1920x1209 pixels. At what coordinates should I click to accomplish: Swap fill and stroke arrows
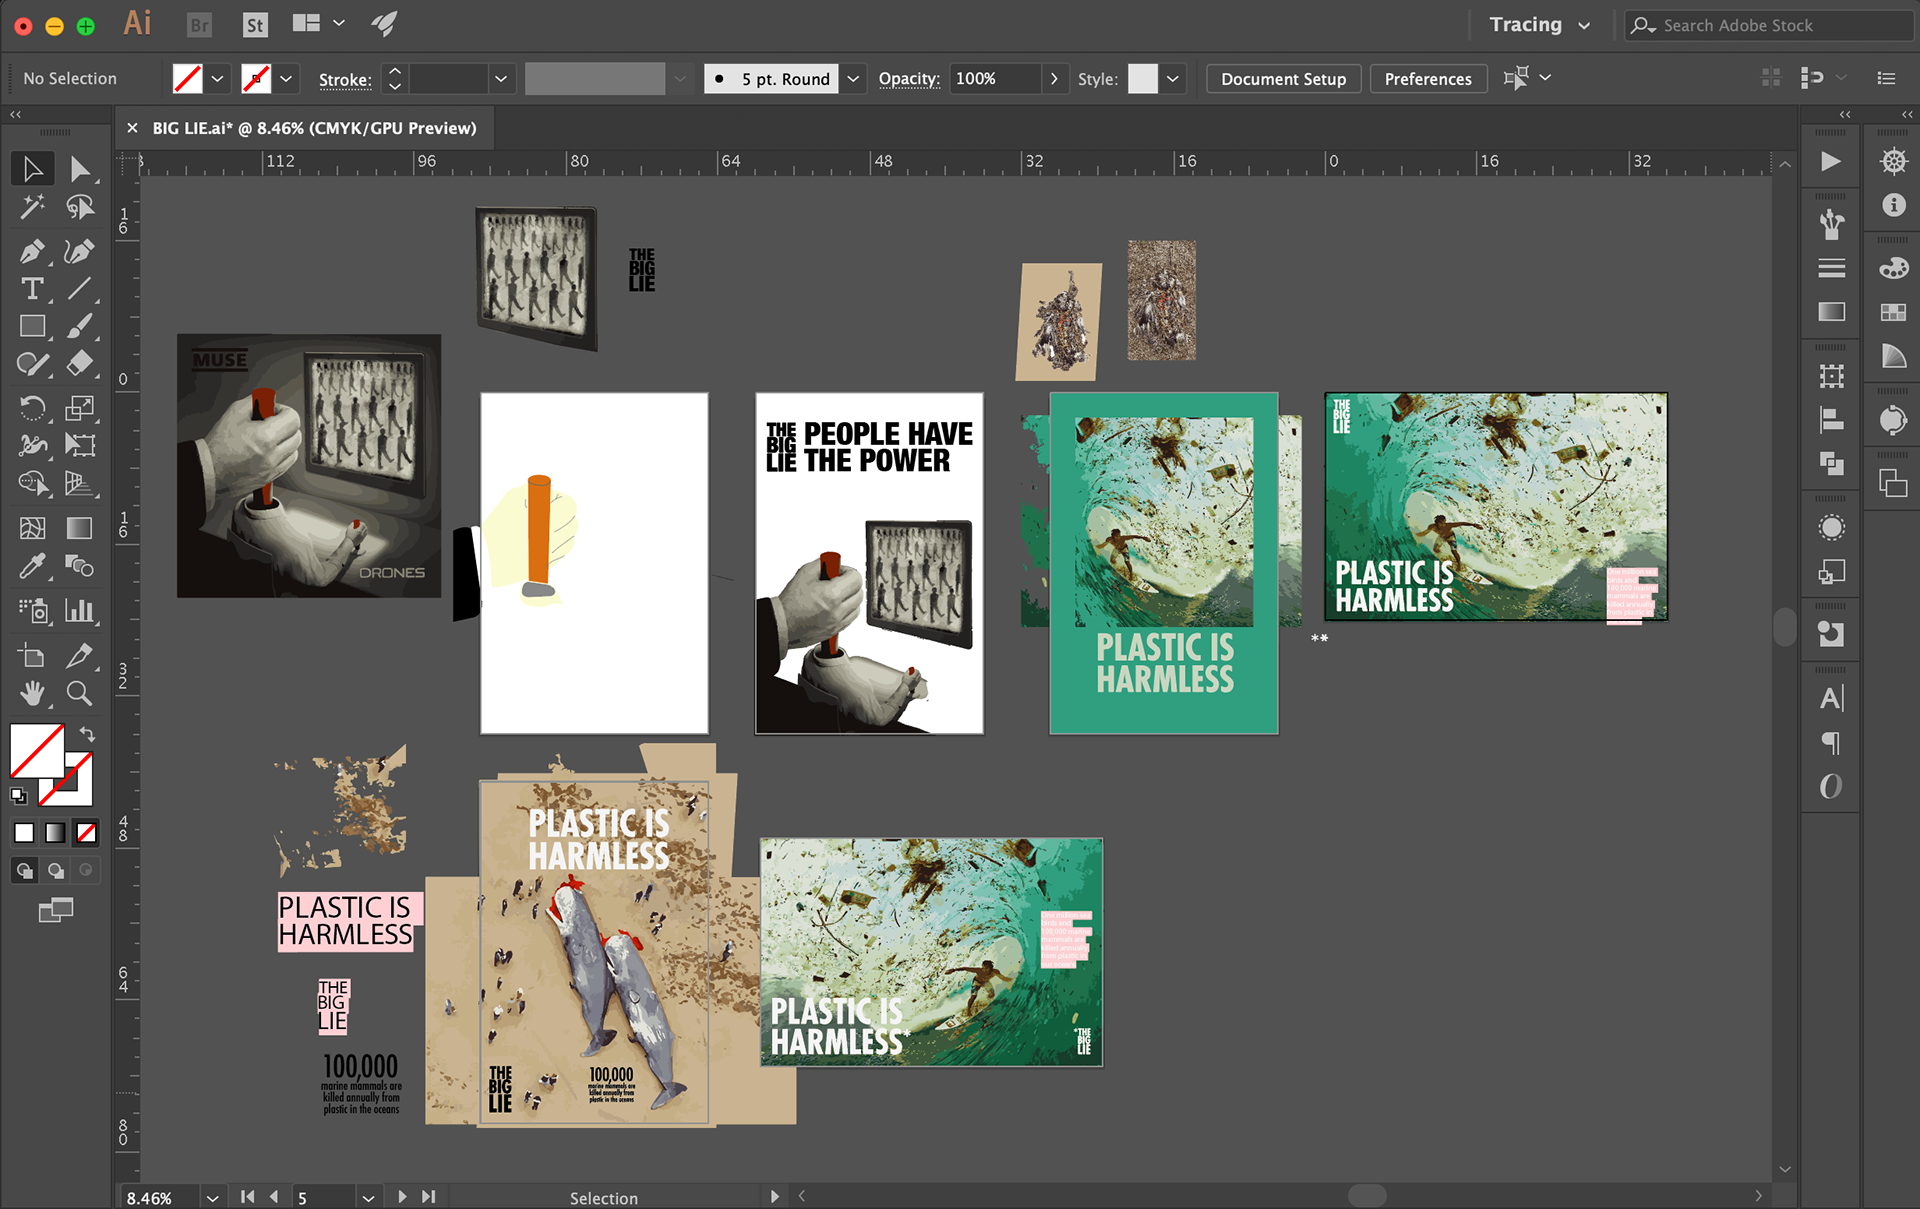click(87, 734)
